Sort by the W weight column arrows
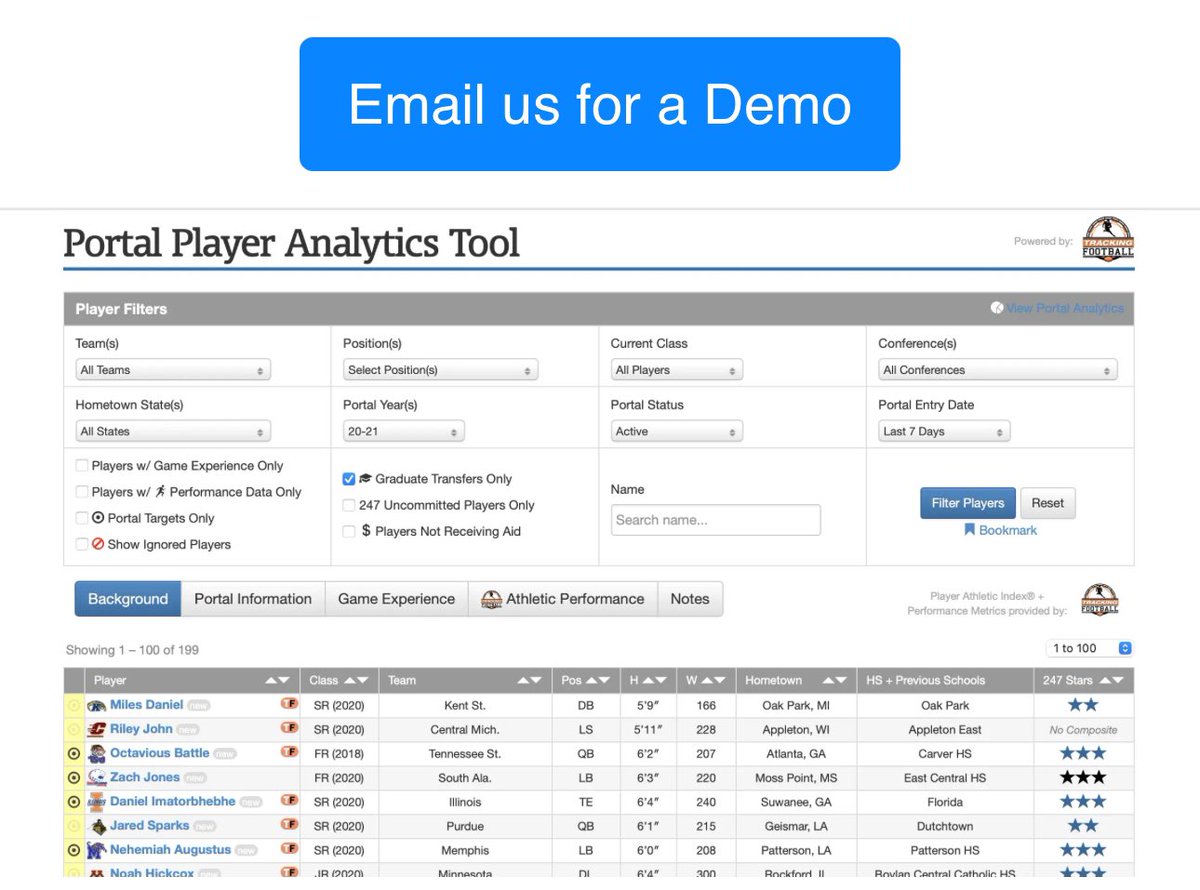Screen dimensions: 1200x890 pyautogui.click(x=713, y=680)
